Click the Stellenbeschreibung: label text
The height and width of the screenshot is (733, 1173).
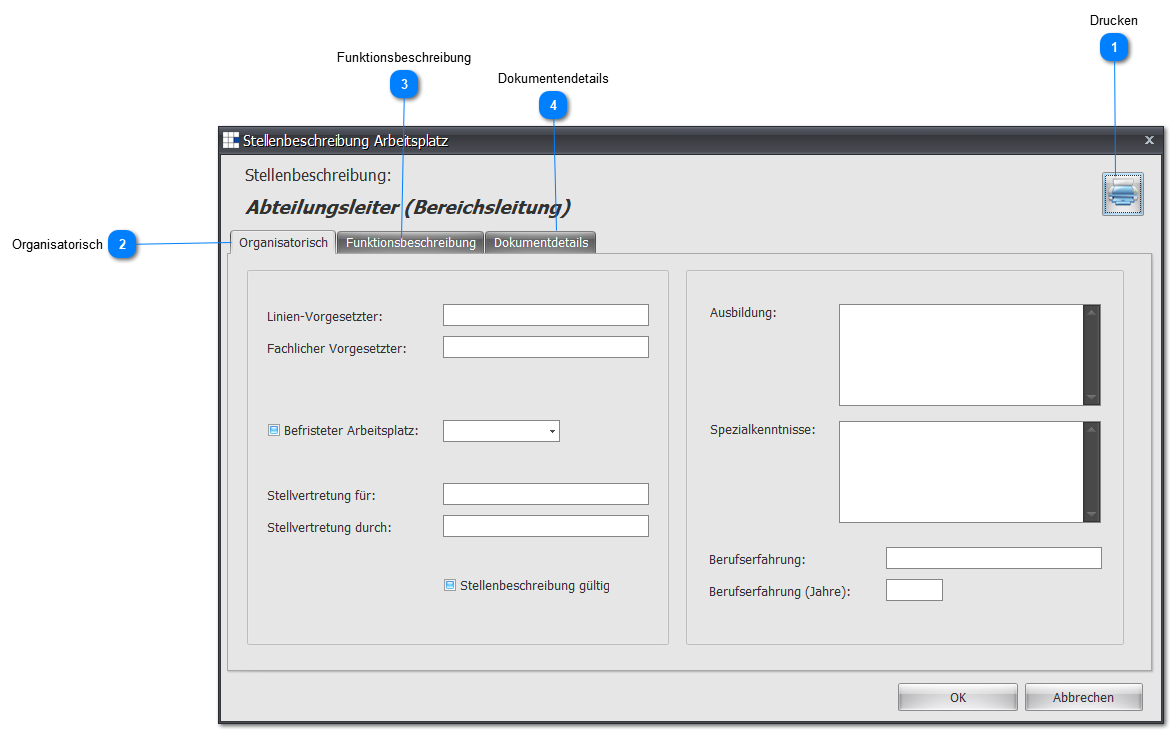pos(318,175)
